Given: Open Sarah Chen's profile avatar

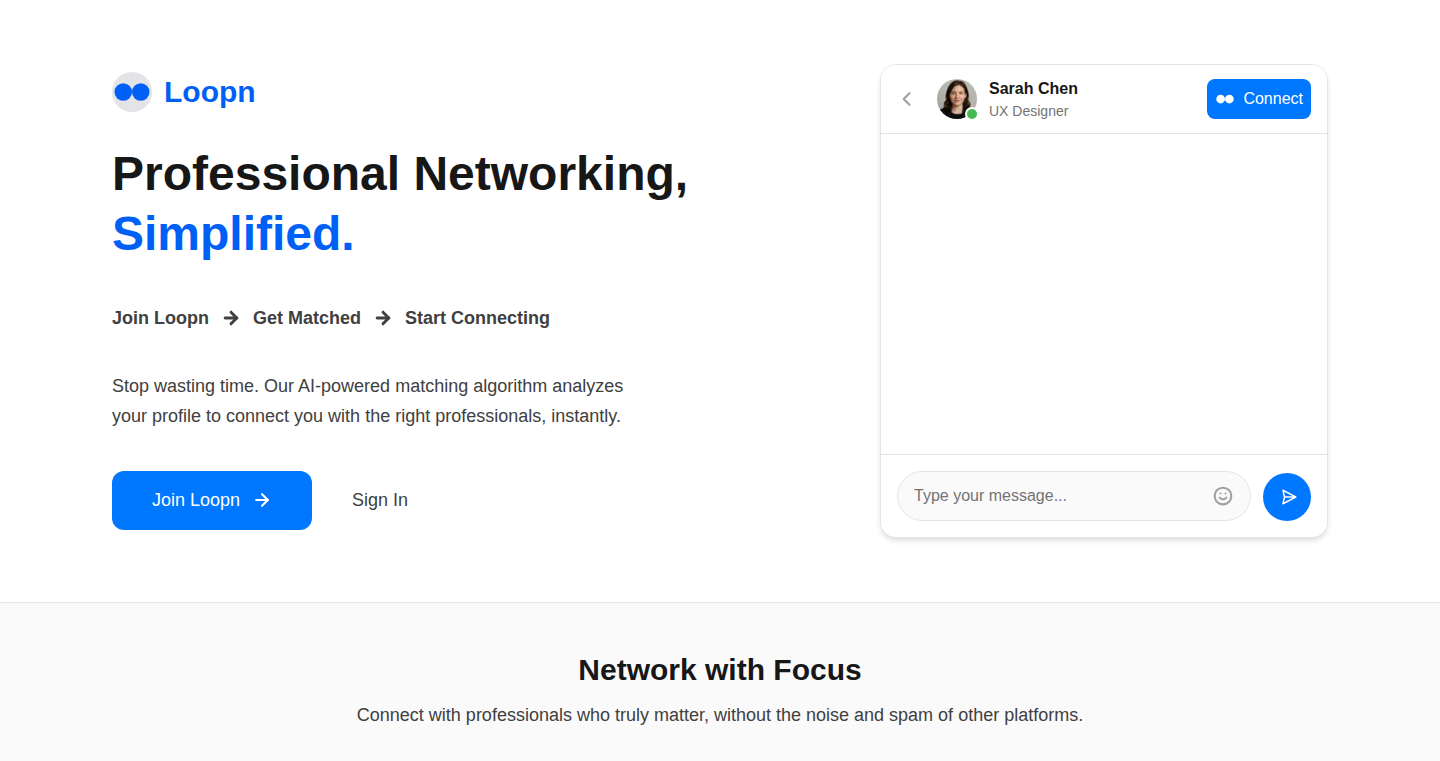Looking at the screenshot, I should click(x=957, y=99).
